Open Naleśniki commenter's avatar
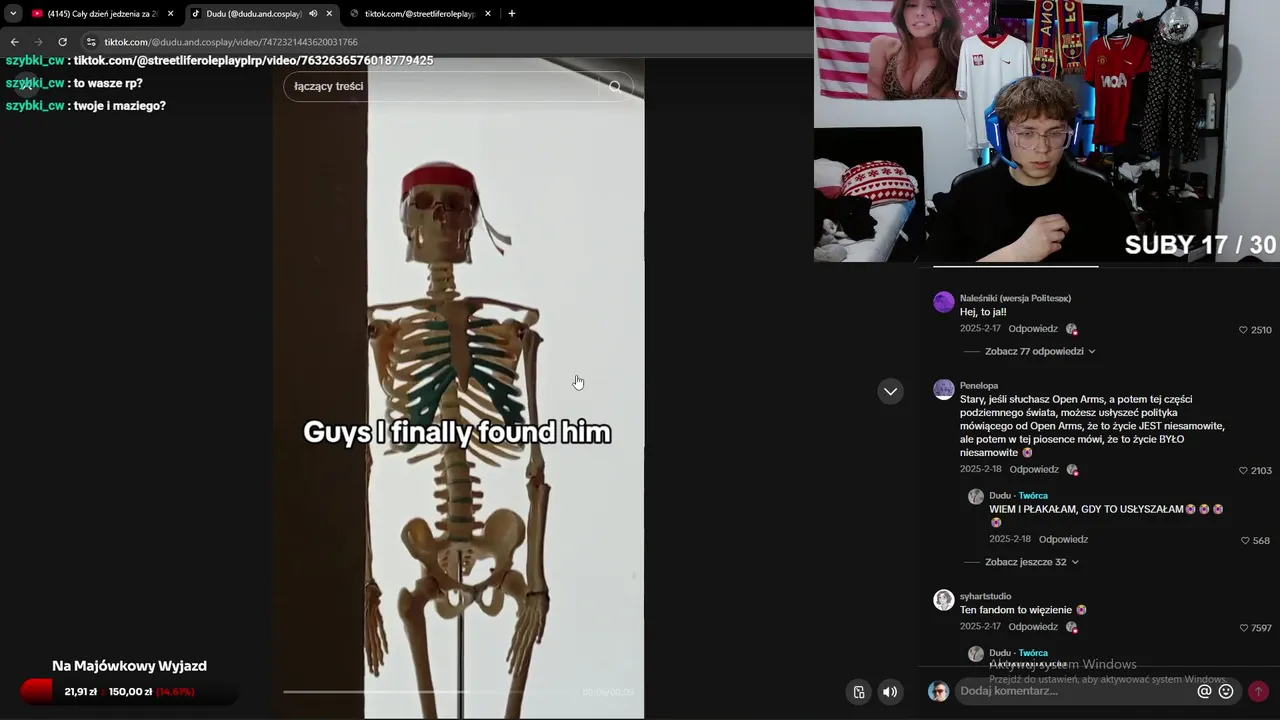1280x720 pixels. 944,303
